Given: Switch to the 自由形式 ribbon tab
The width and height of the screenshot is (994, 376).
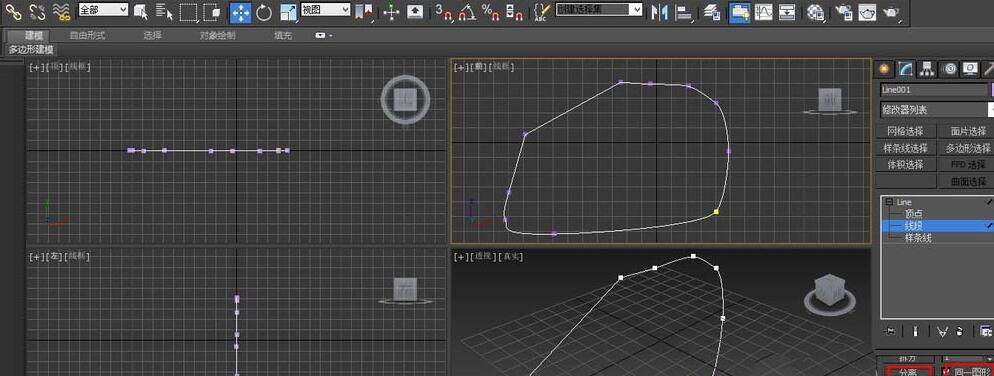Looking at the screenshot, I should [x=87, y=36].
